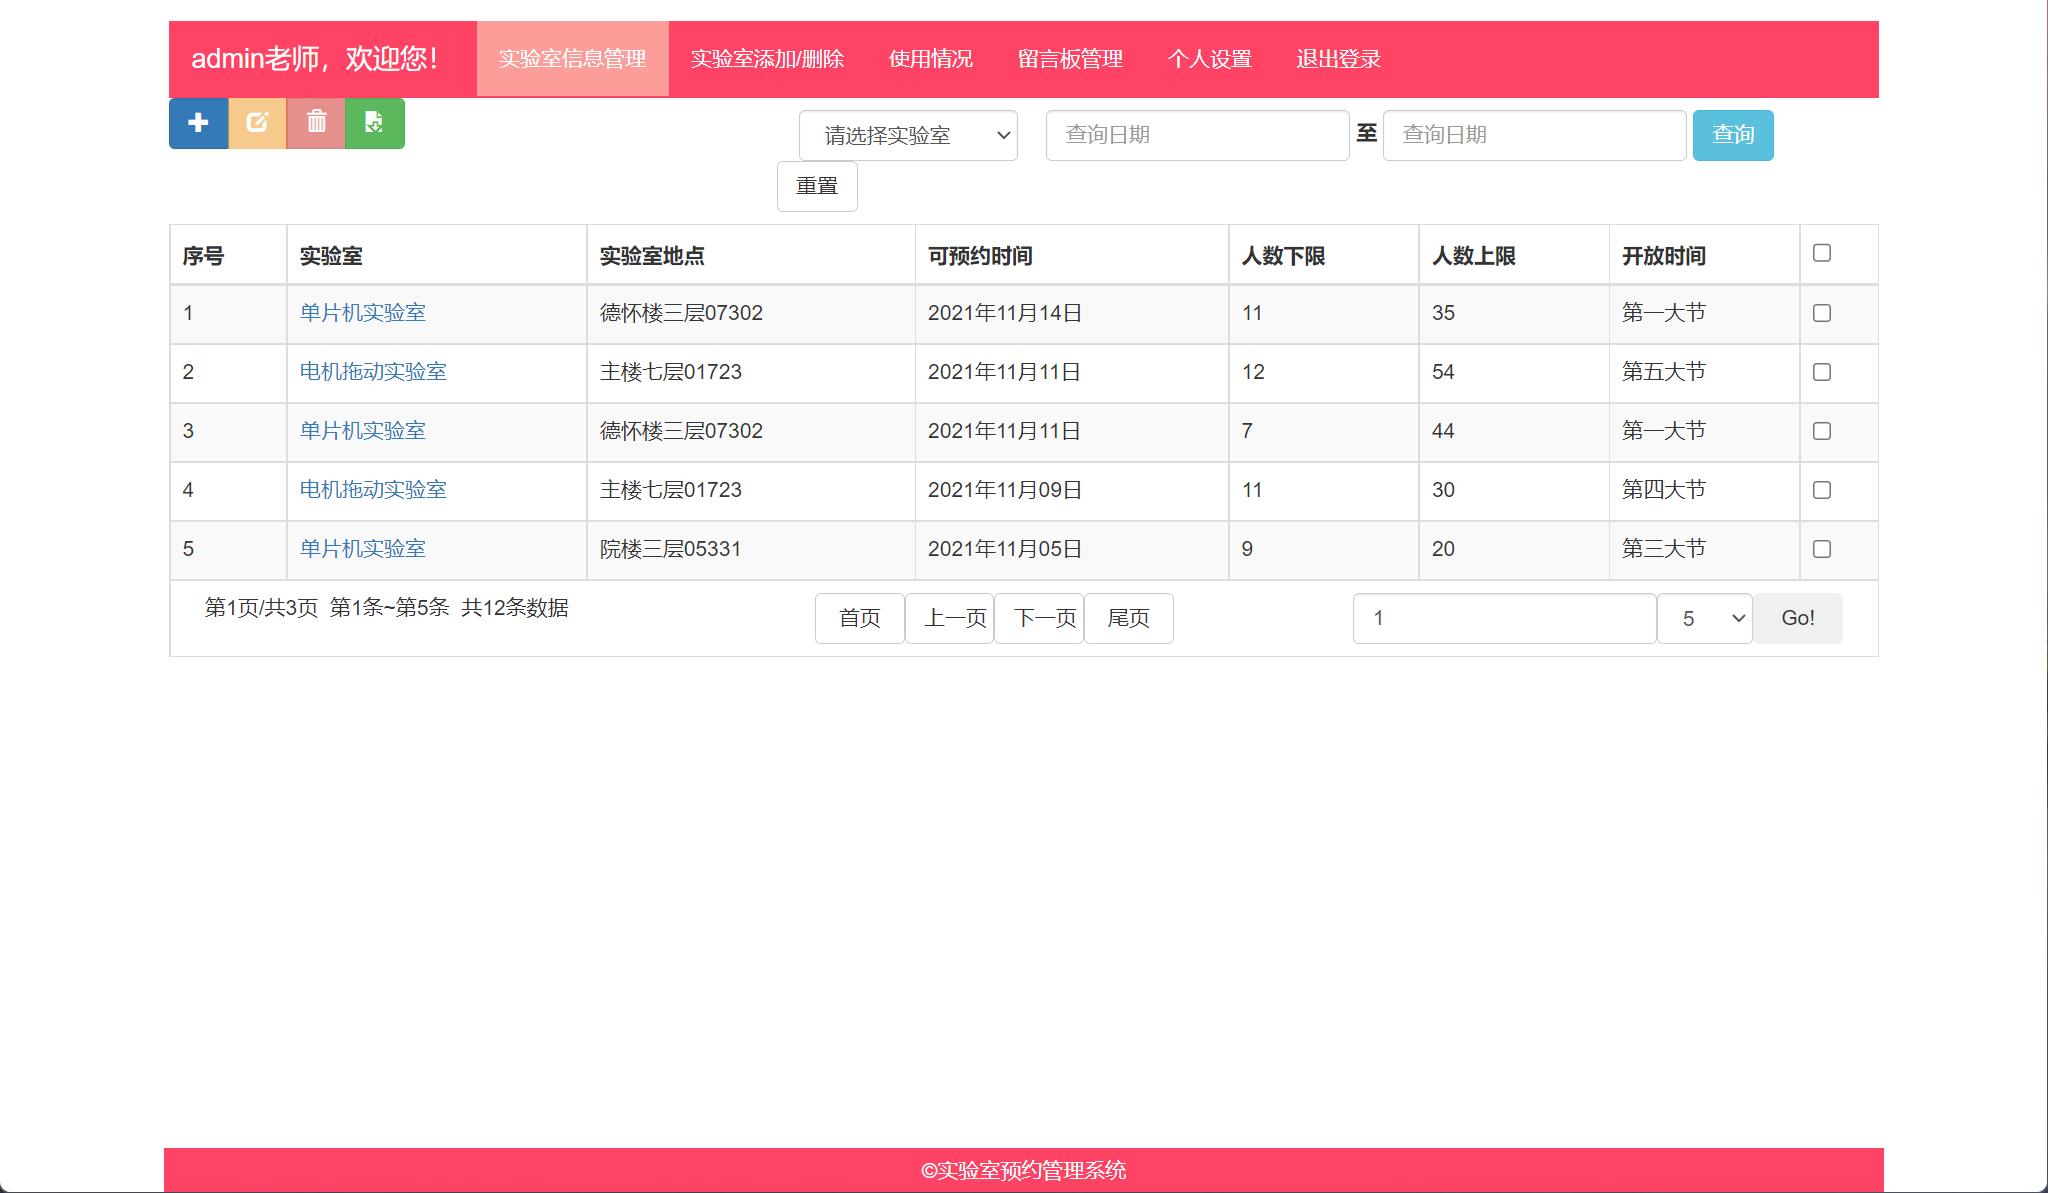Delete selected labs via trash icon

(316, 124)
